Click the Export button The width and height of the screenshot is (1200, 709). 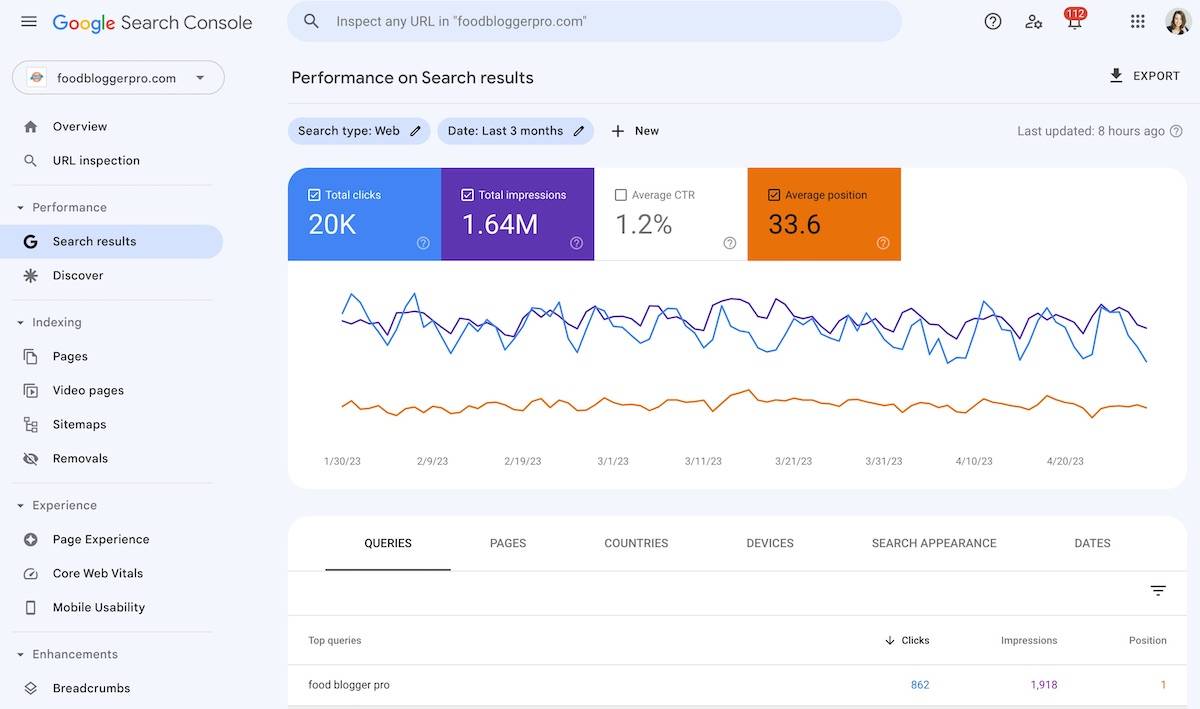1145,76
